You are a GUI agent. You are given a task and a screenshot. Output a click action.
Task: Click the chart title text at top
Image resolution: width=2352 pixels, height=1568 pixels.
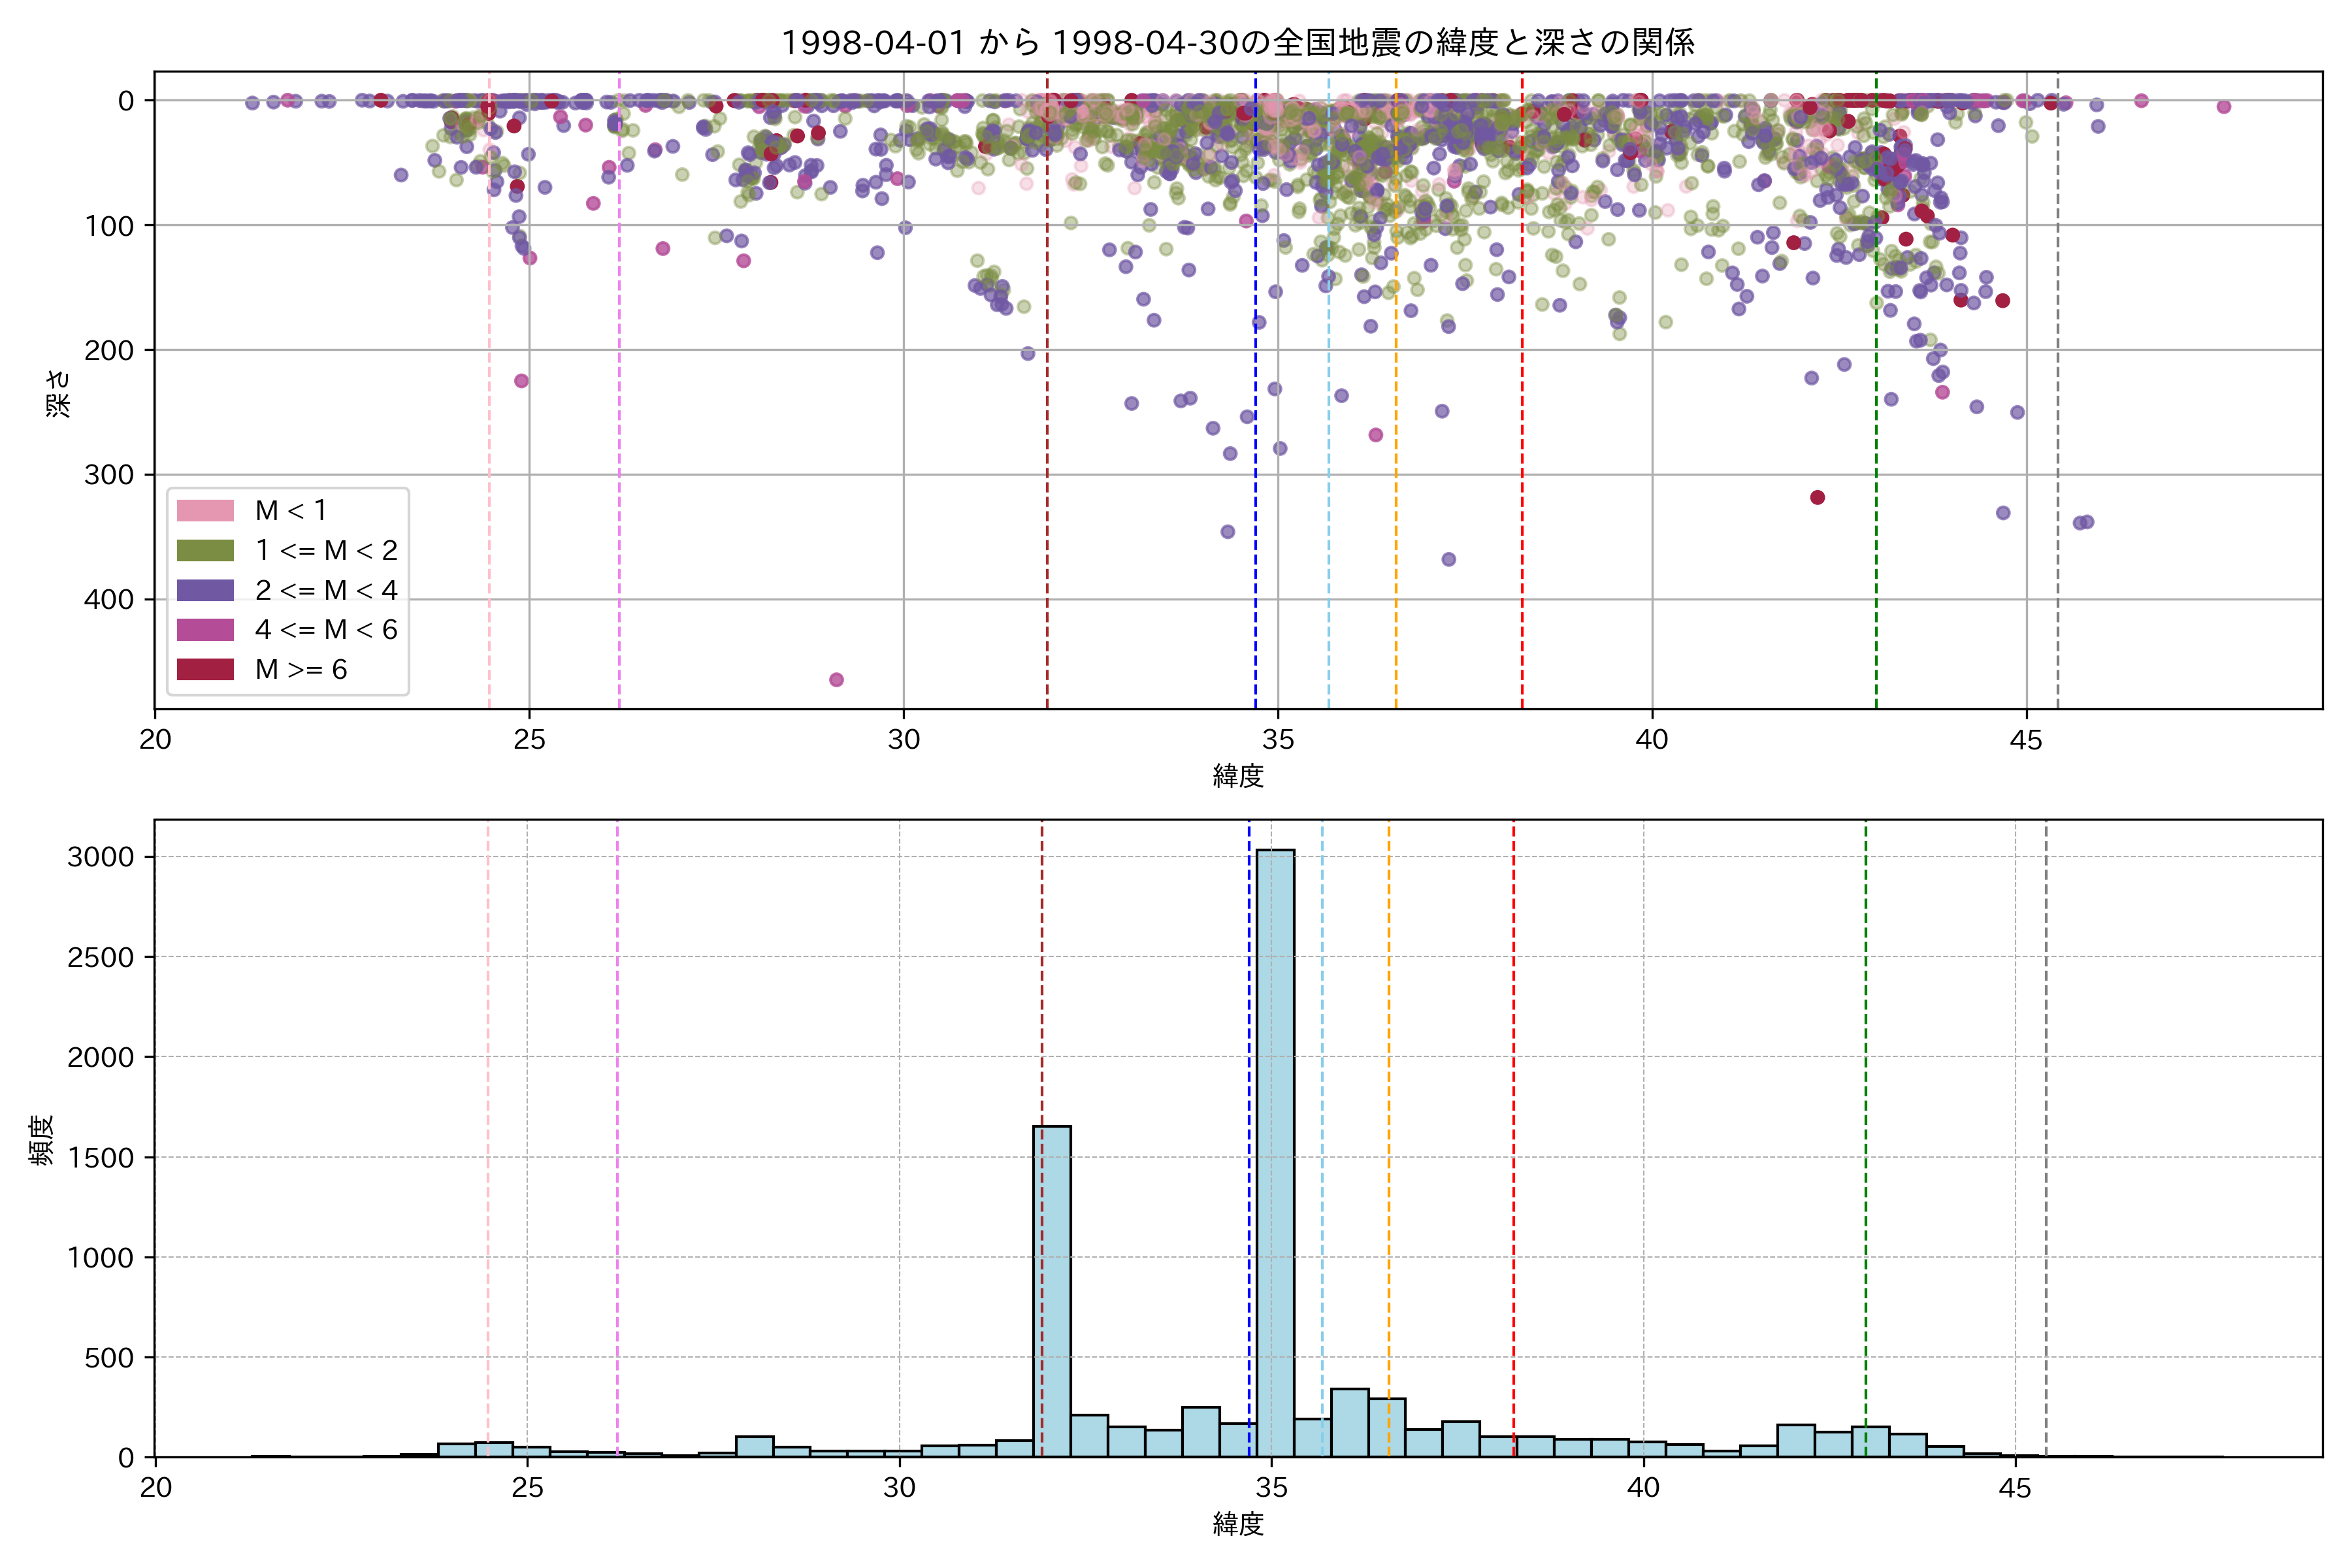(x=1237, y=42)
